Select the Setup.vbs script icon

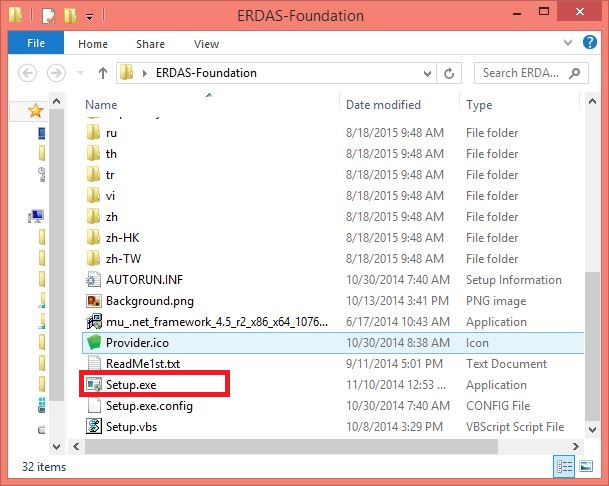click(94, 426)
